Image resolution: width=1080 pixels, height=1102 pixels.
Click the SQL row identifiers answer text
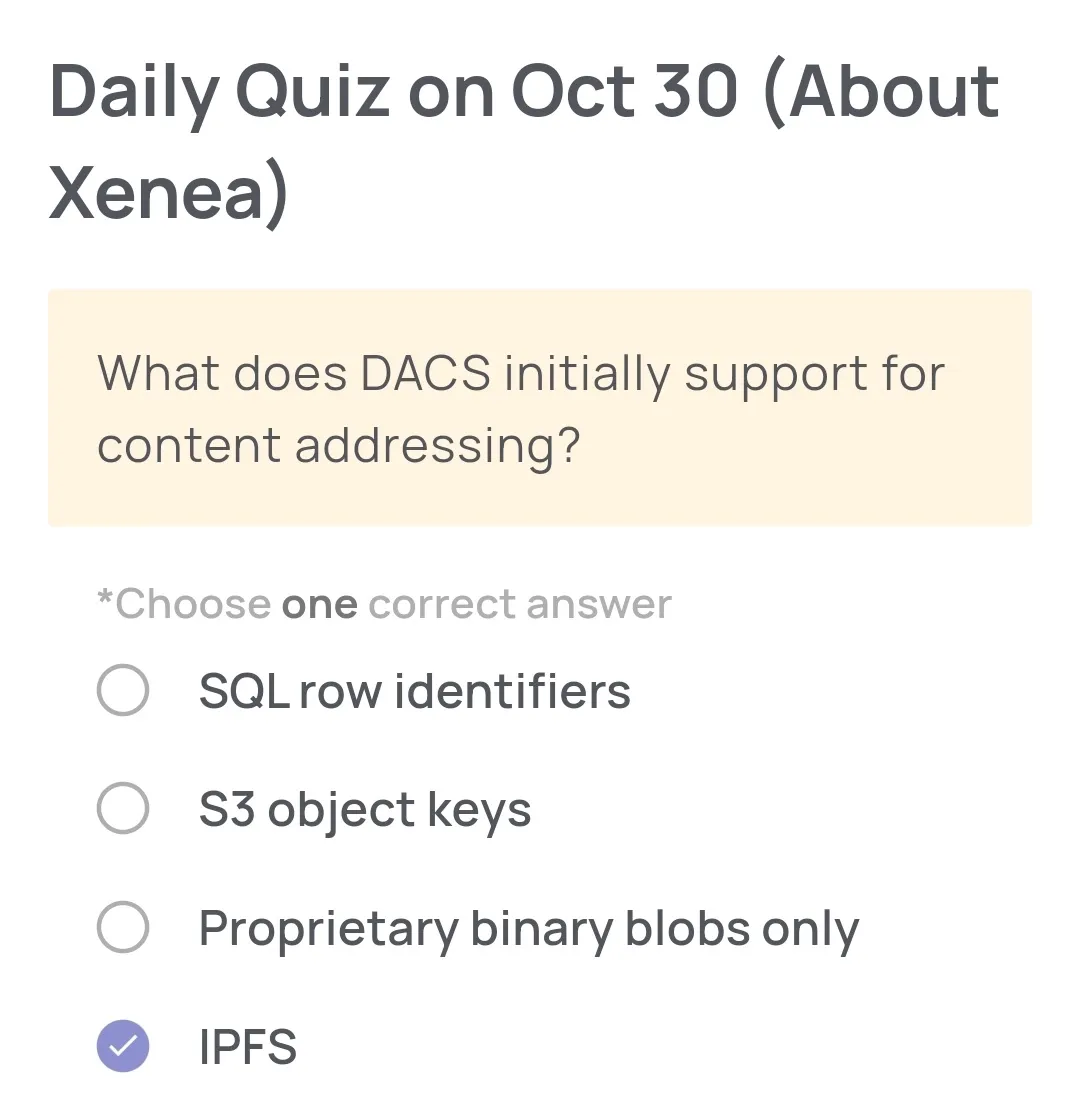coord(414,690)
